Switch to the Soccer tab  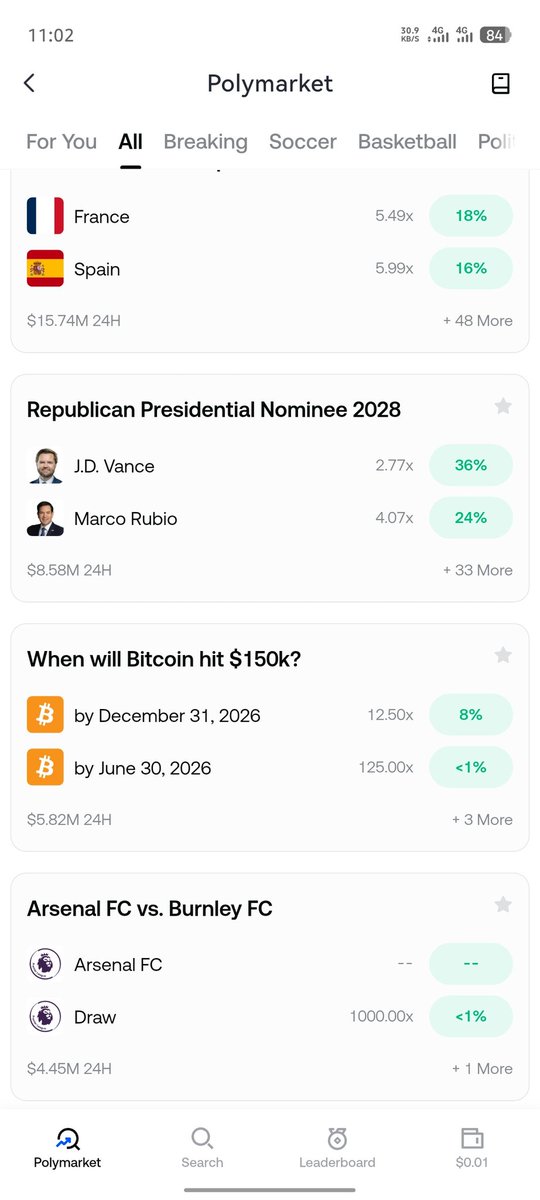(x=303, y=142)
